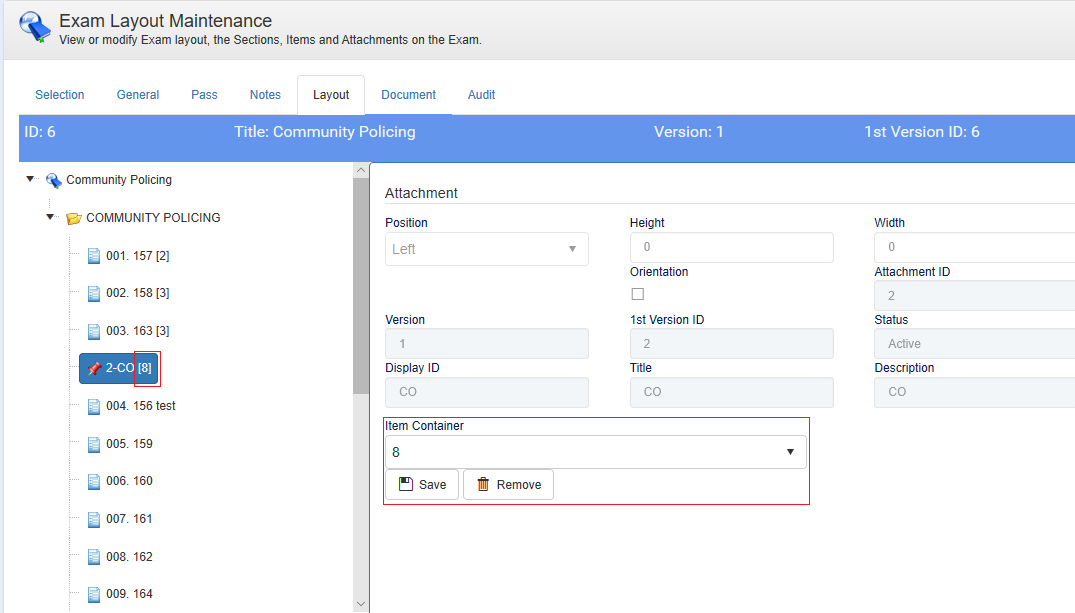Image resolution: width=1075 pixels, height=613 pixels.
Task: Click the floppy disk icon on Save
Action: [406, 485]
